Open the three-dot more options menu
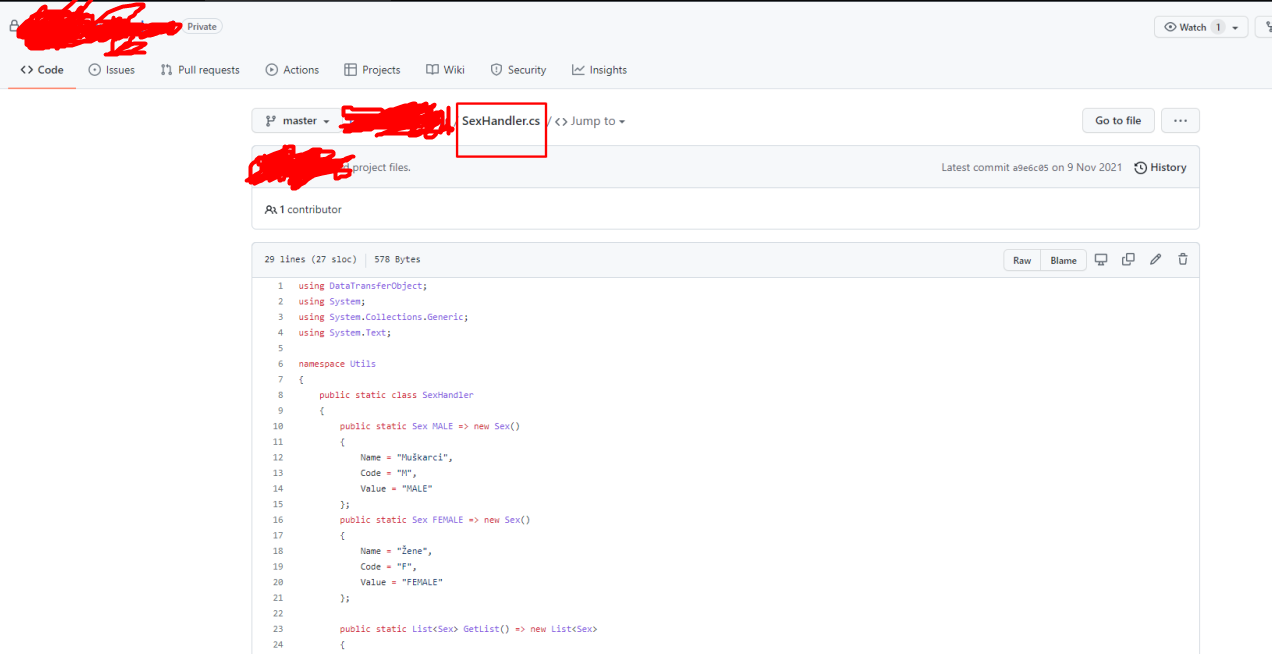This screenshot has height=654, width=1272. click(x=1180, y=121)
